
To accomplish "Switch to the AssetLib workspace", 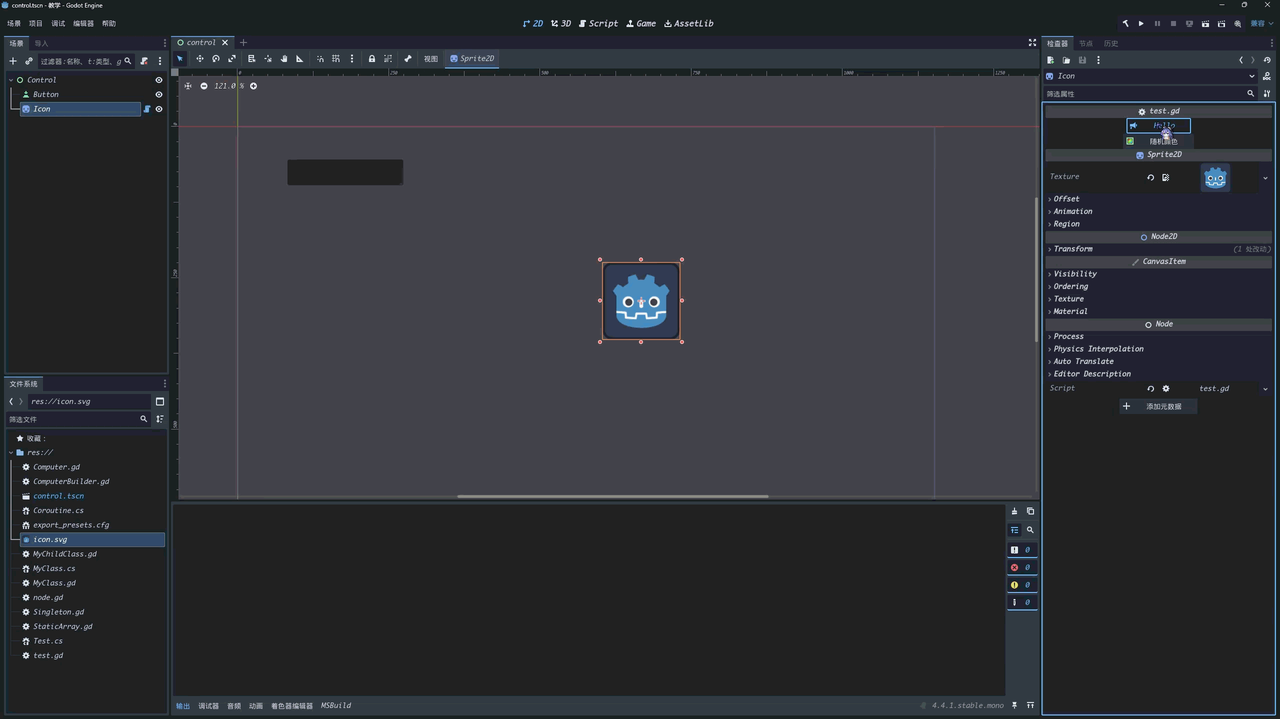I will (x=689, y=23).
